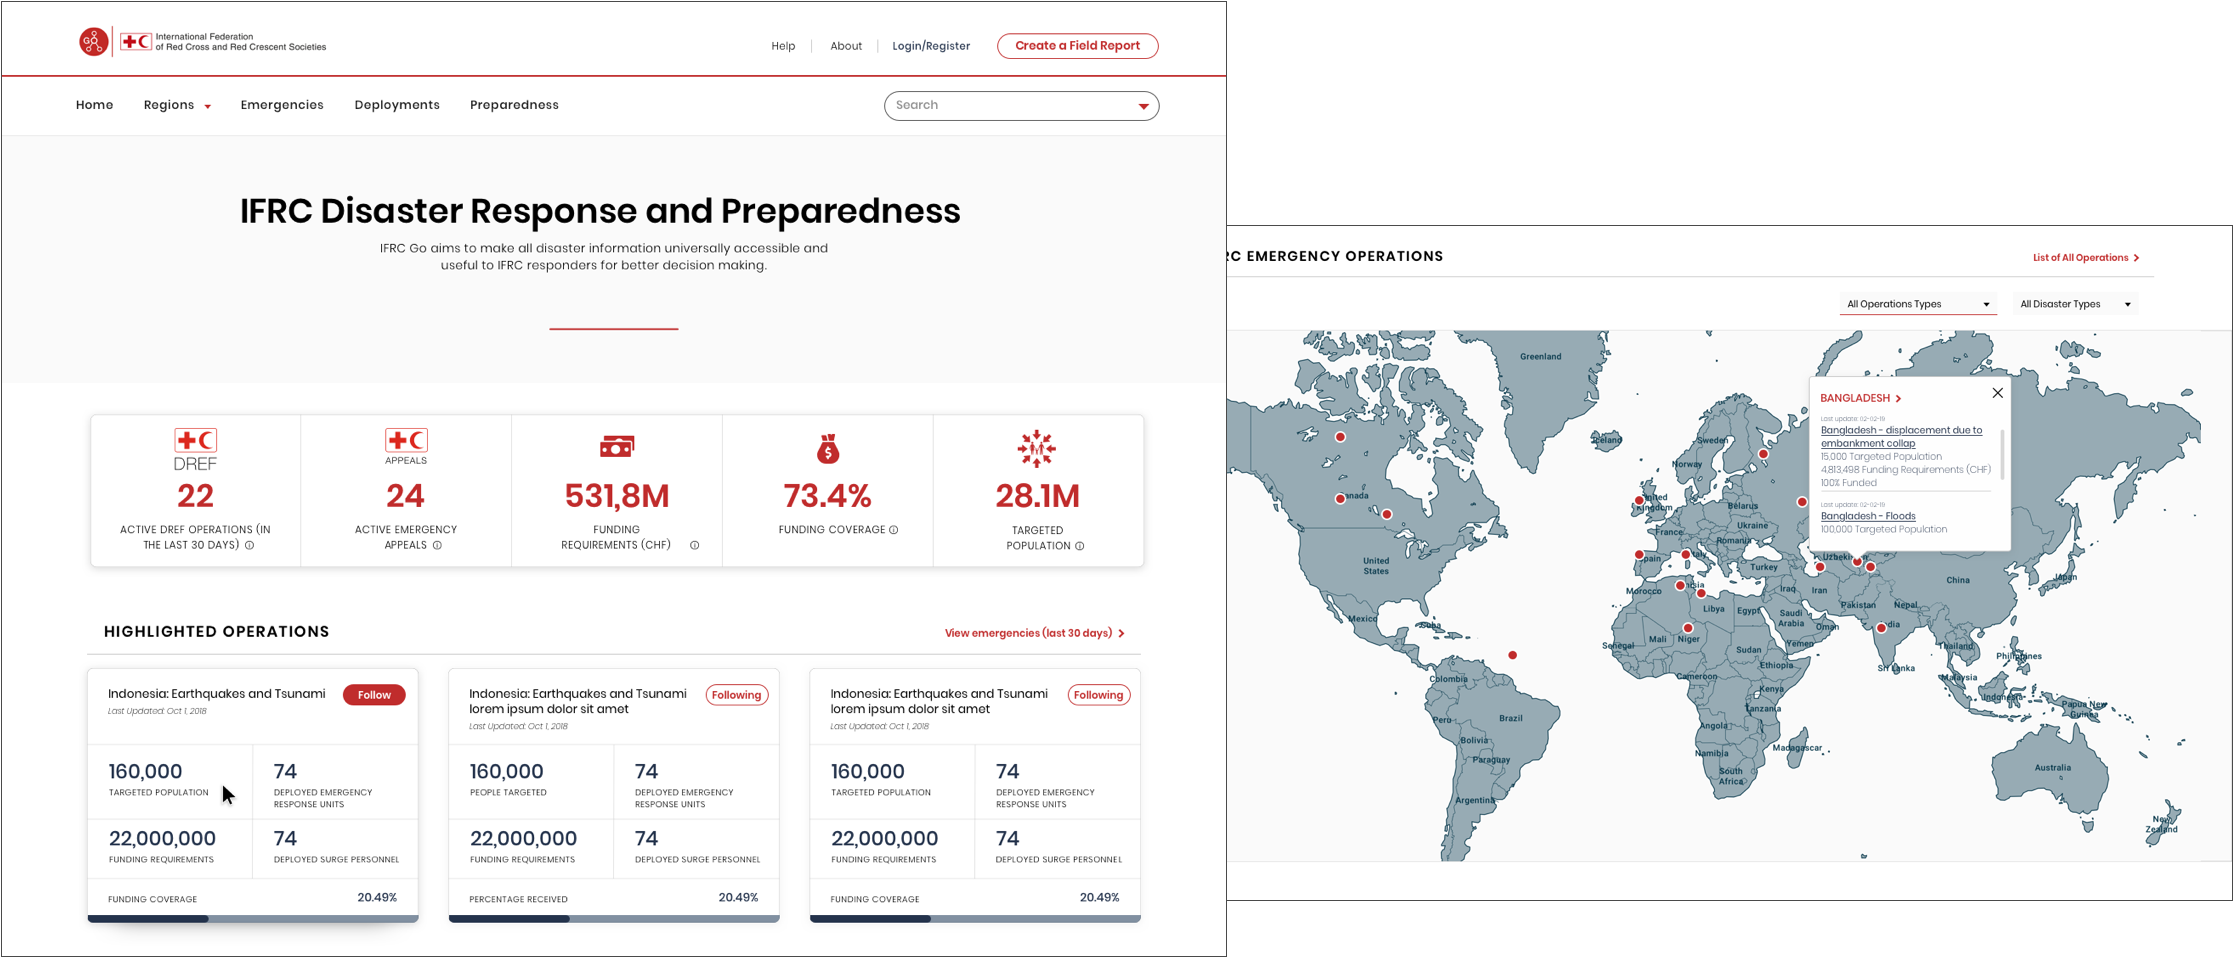Click the PEOPLE TARGETED label in middle card
This screenshot has height=958, width=2234.
tap(508, 793)
